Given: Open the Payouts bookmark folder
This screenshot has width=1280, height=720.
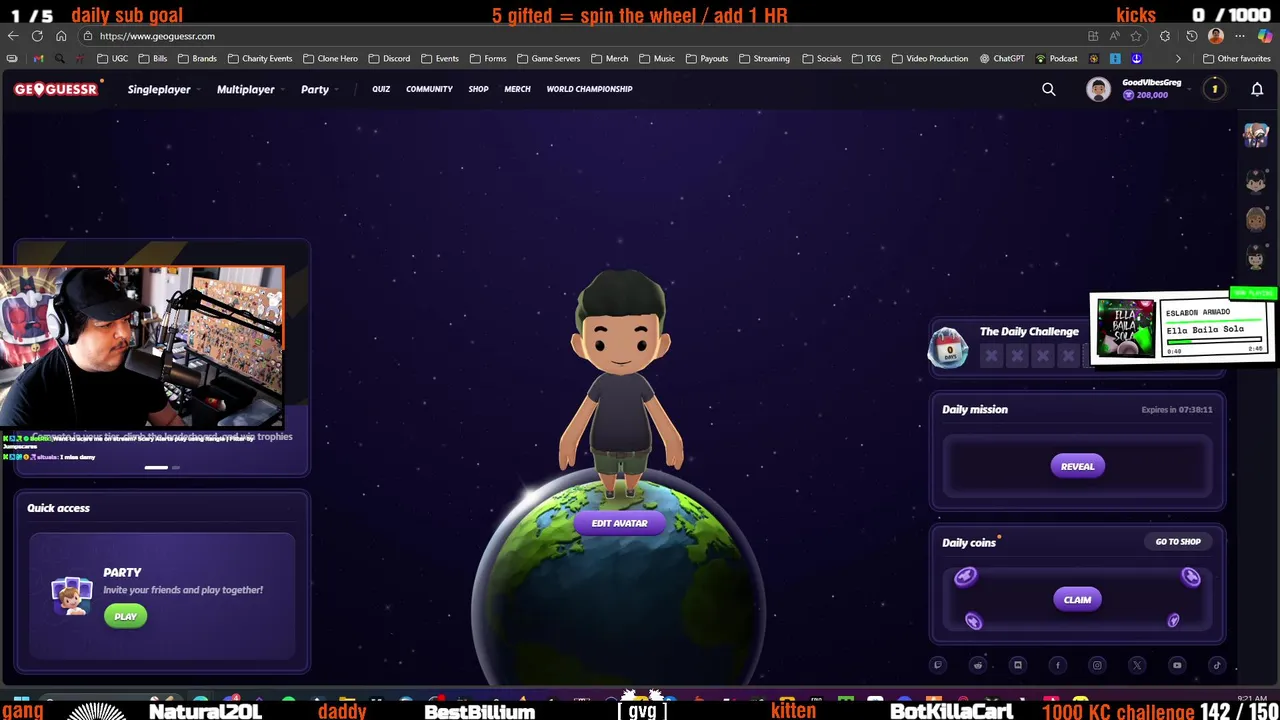Looking at the screenshot, I should tap(707, 58).
